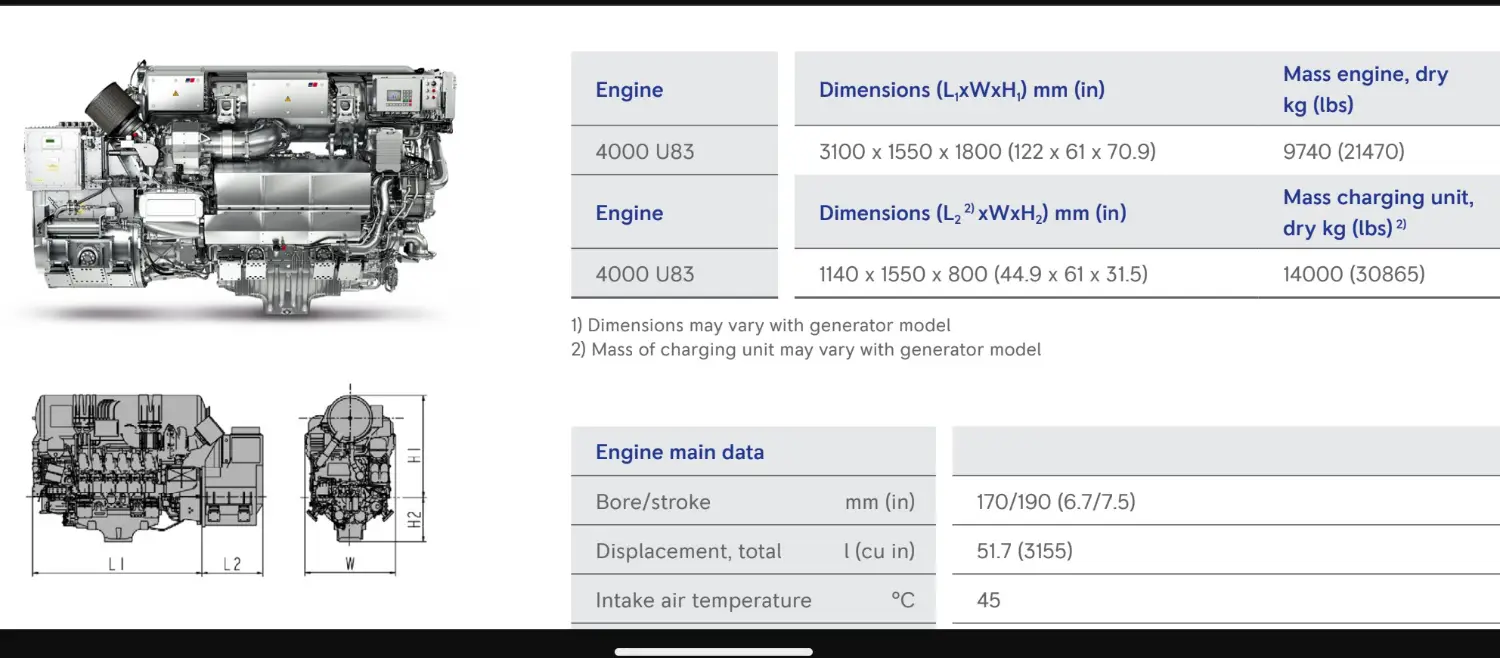Select the displacement value 51.7 (3155)
The width and height of the screenshot is (1500, 658).
click(1024, 551)
